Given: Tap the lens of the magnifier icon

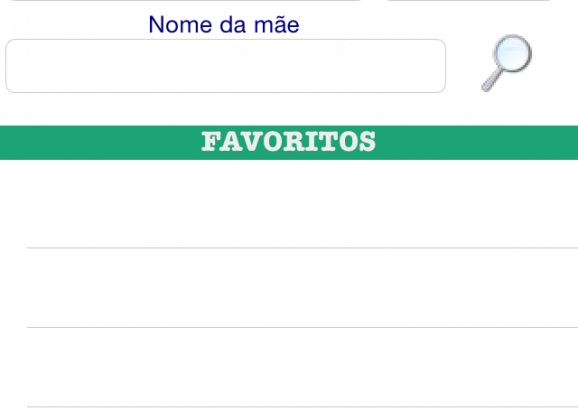Looking at the screenshot, I should coord(512,53).
